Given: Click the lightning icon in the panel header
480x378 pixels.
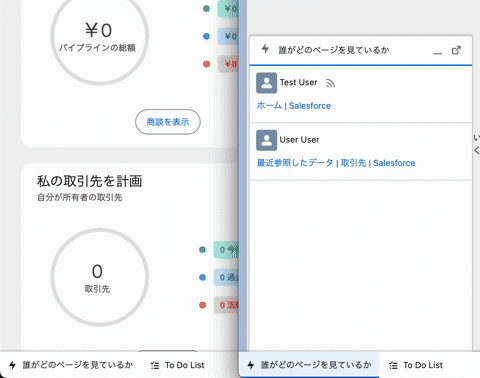Looking at the screenshot, I should [x=265, y=49].
